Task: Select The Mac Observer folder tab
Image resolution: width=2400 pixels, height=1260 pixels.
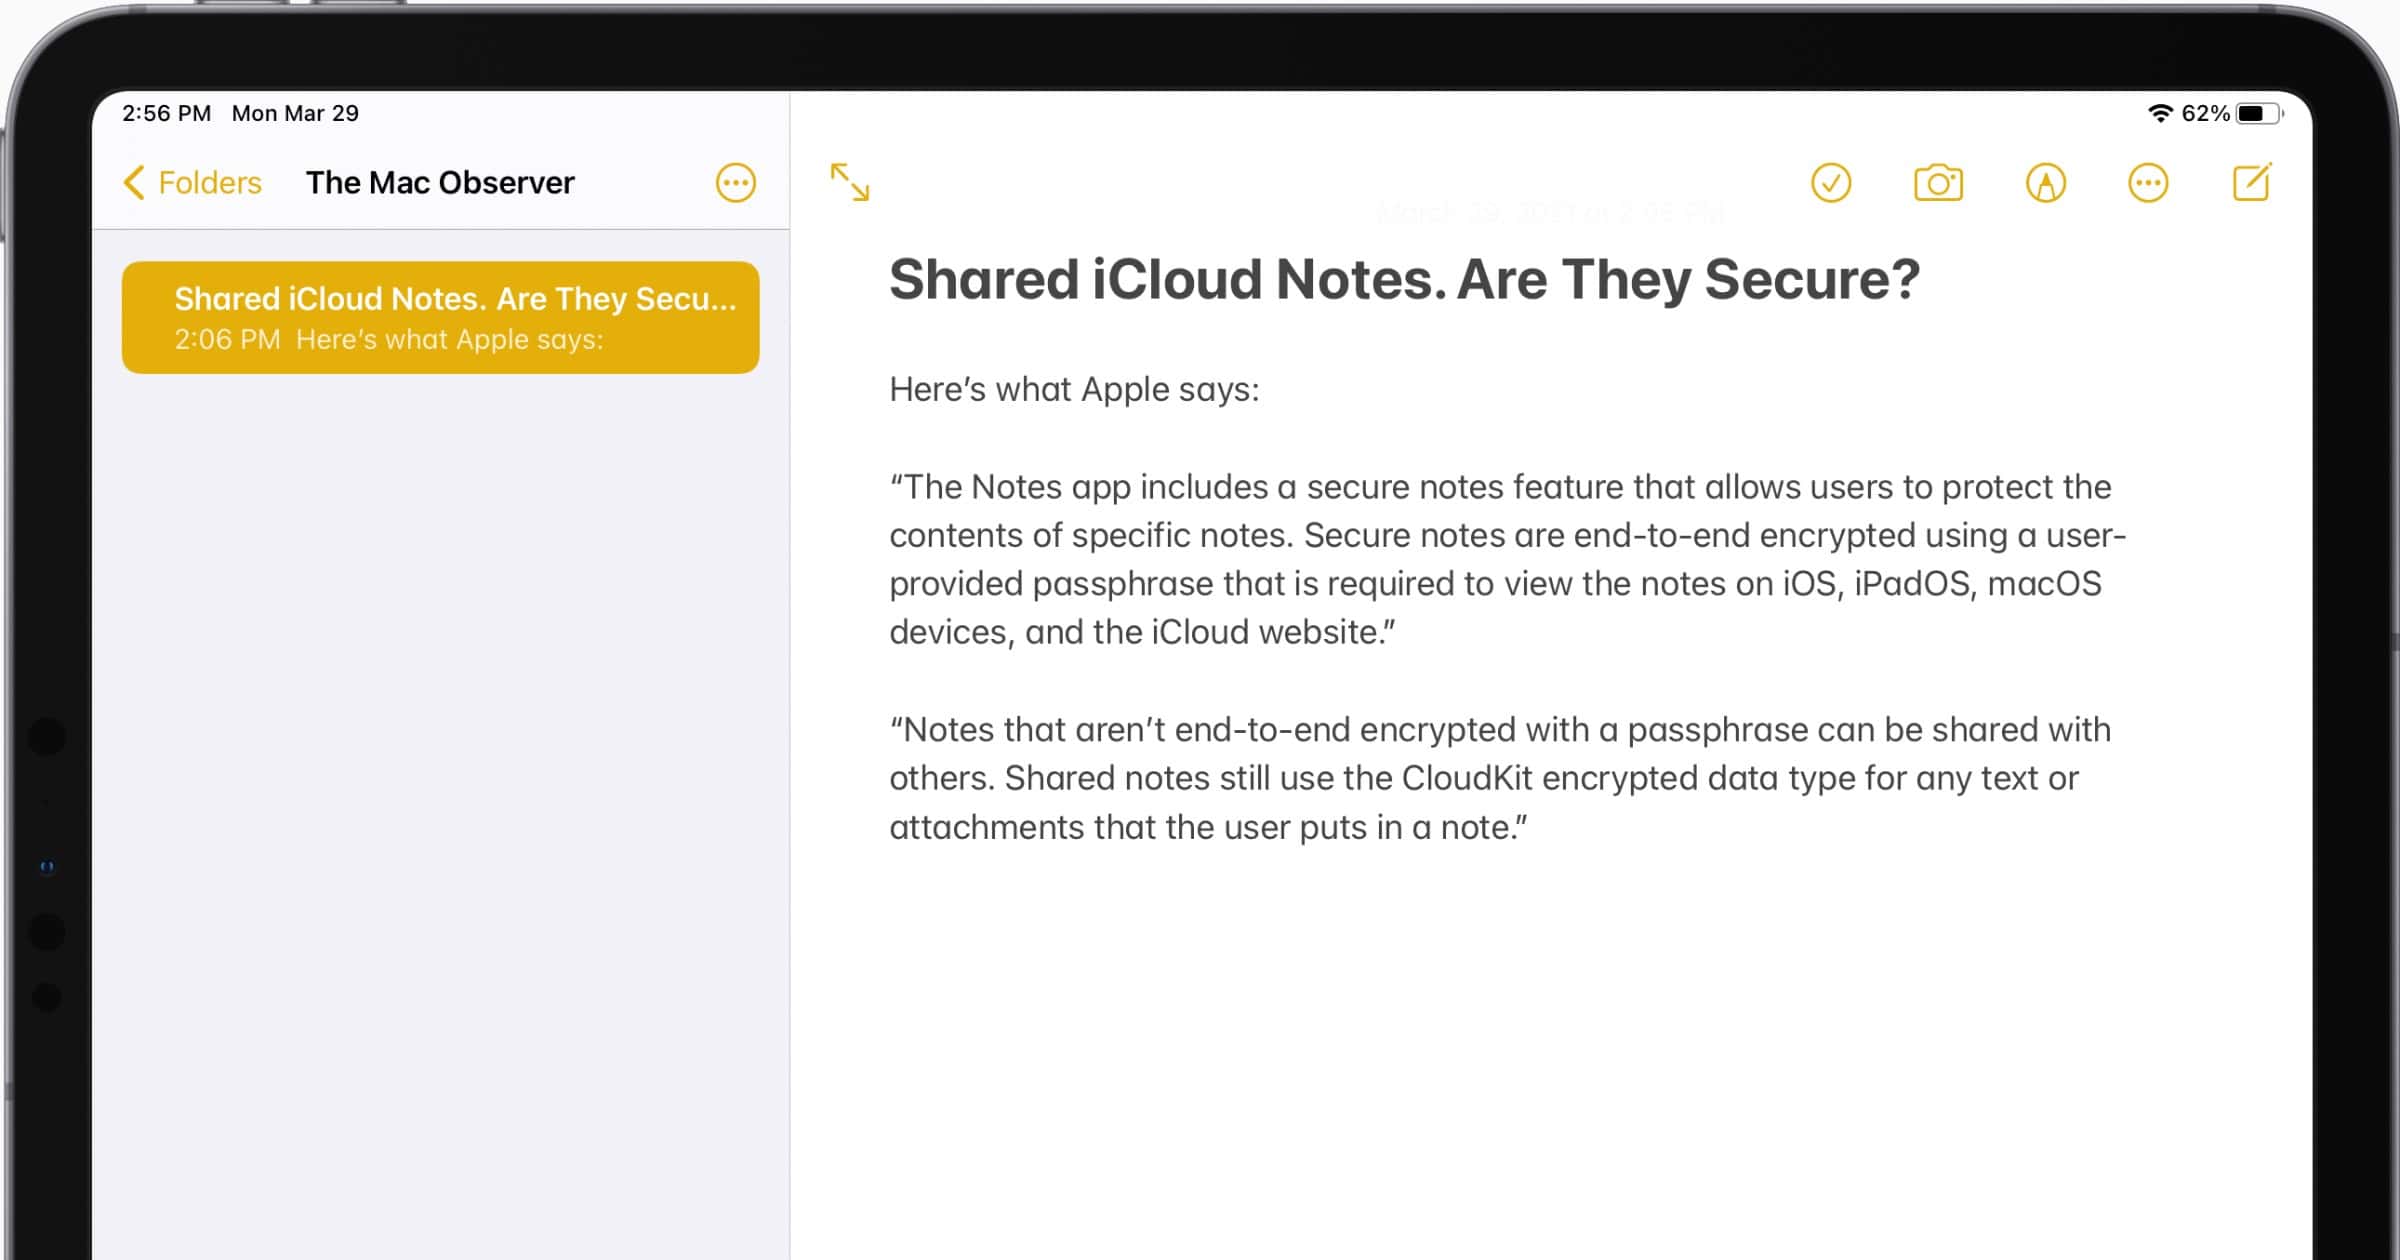Action: tap(441, 181)
